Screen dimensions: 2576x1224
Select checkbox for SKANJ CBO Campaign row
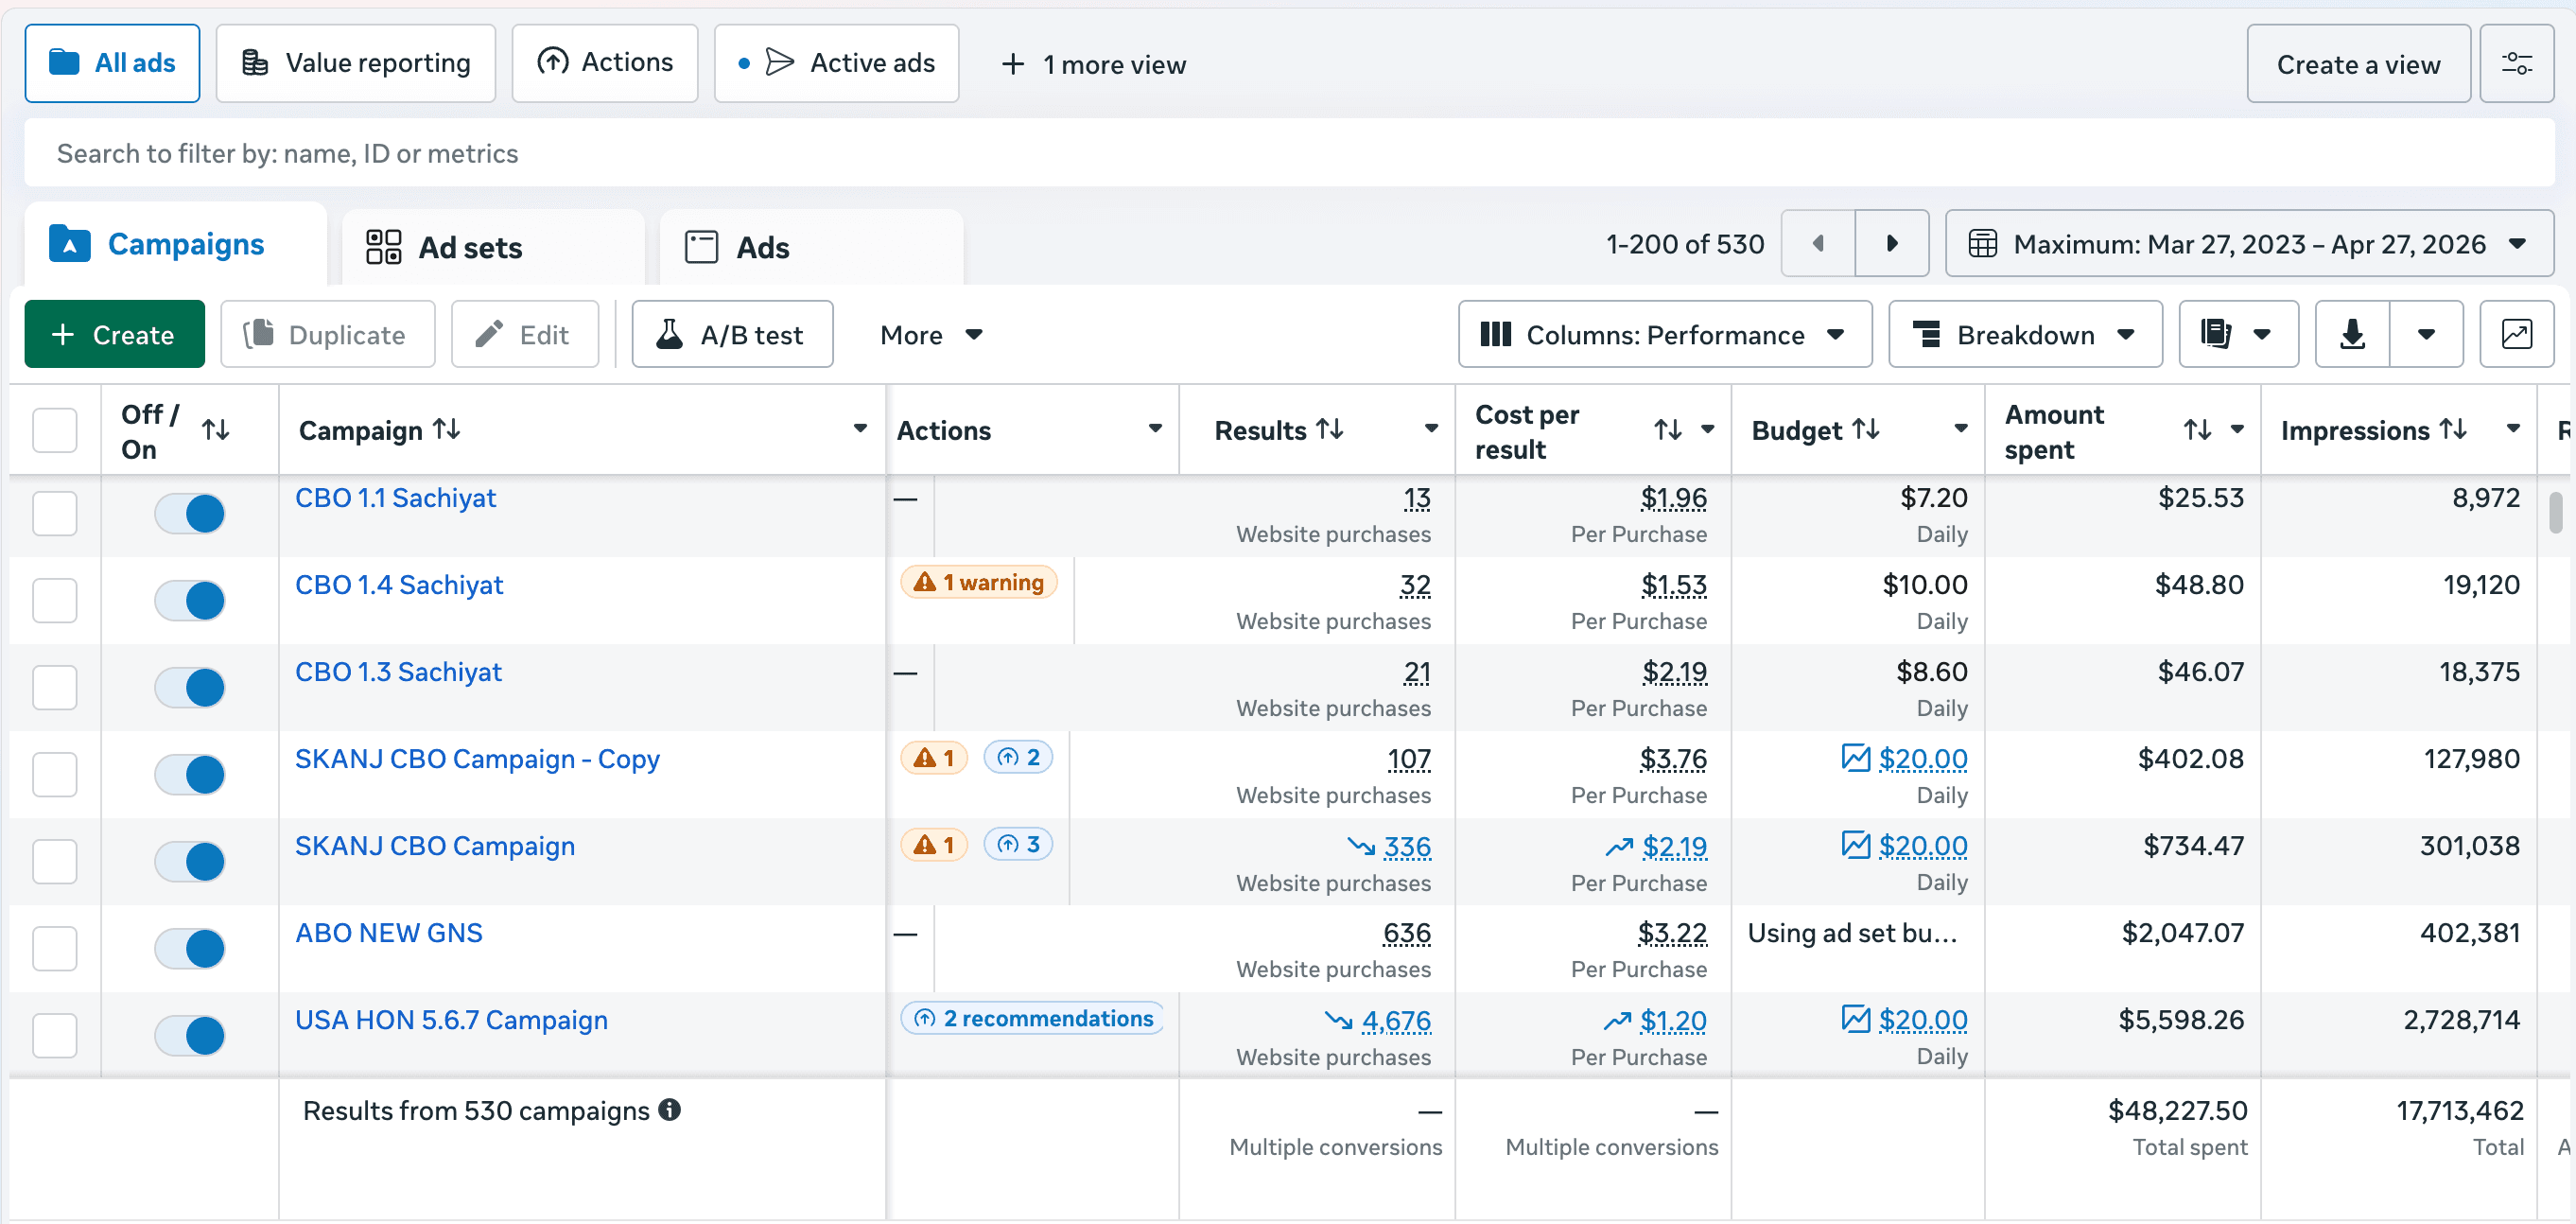click(x=55, y=861)
